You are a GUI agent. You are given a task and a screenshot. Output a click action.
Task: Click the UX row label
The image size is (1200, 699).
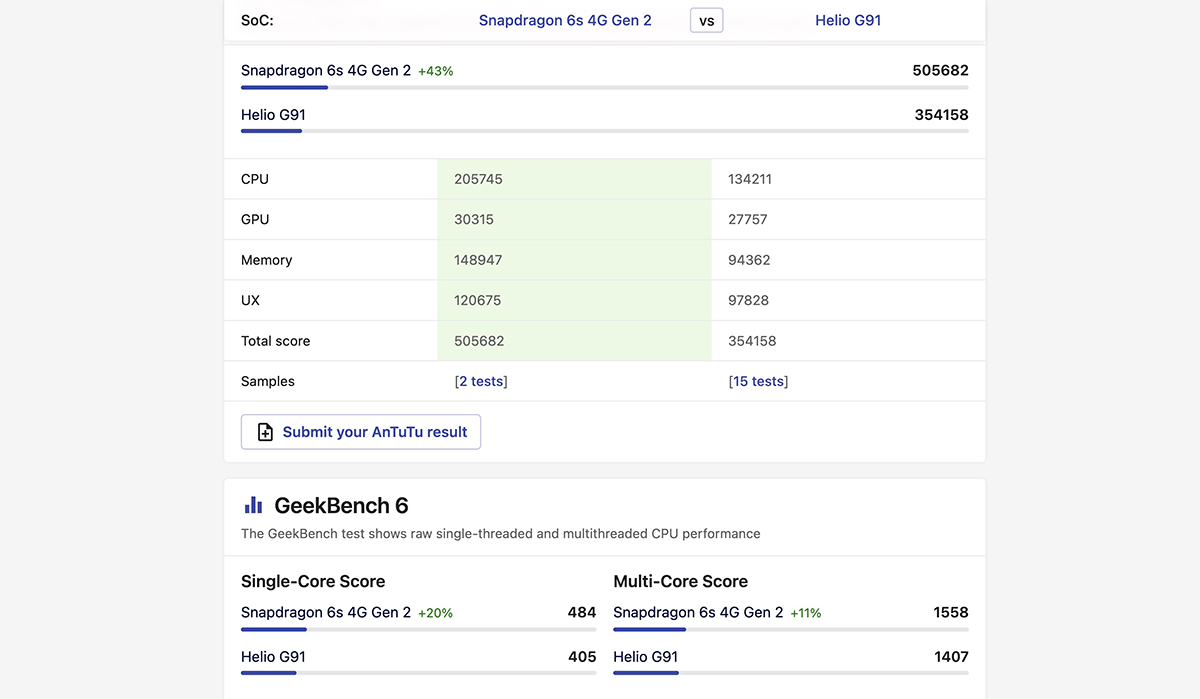pos(251,300)
